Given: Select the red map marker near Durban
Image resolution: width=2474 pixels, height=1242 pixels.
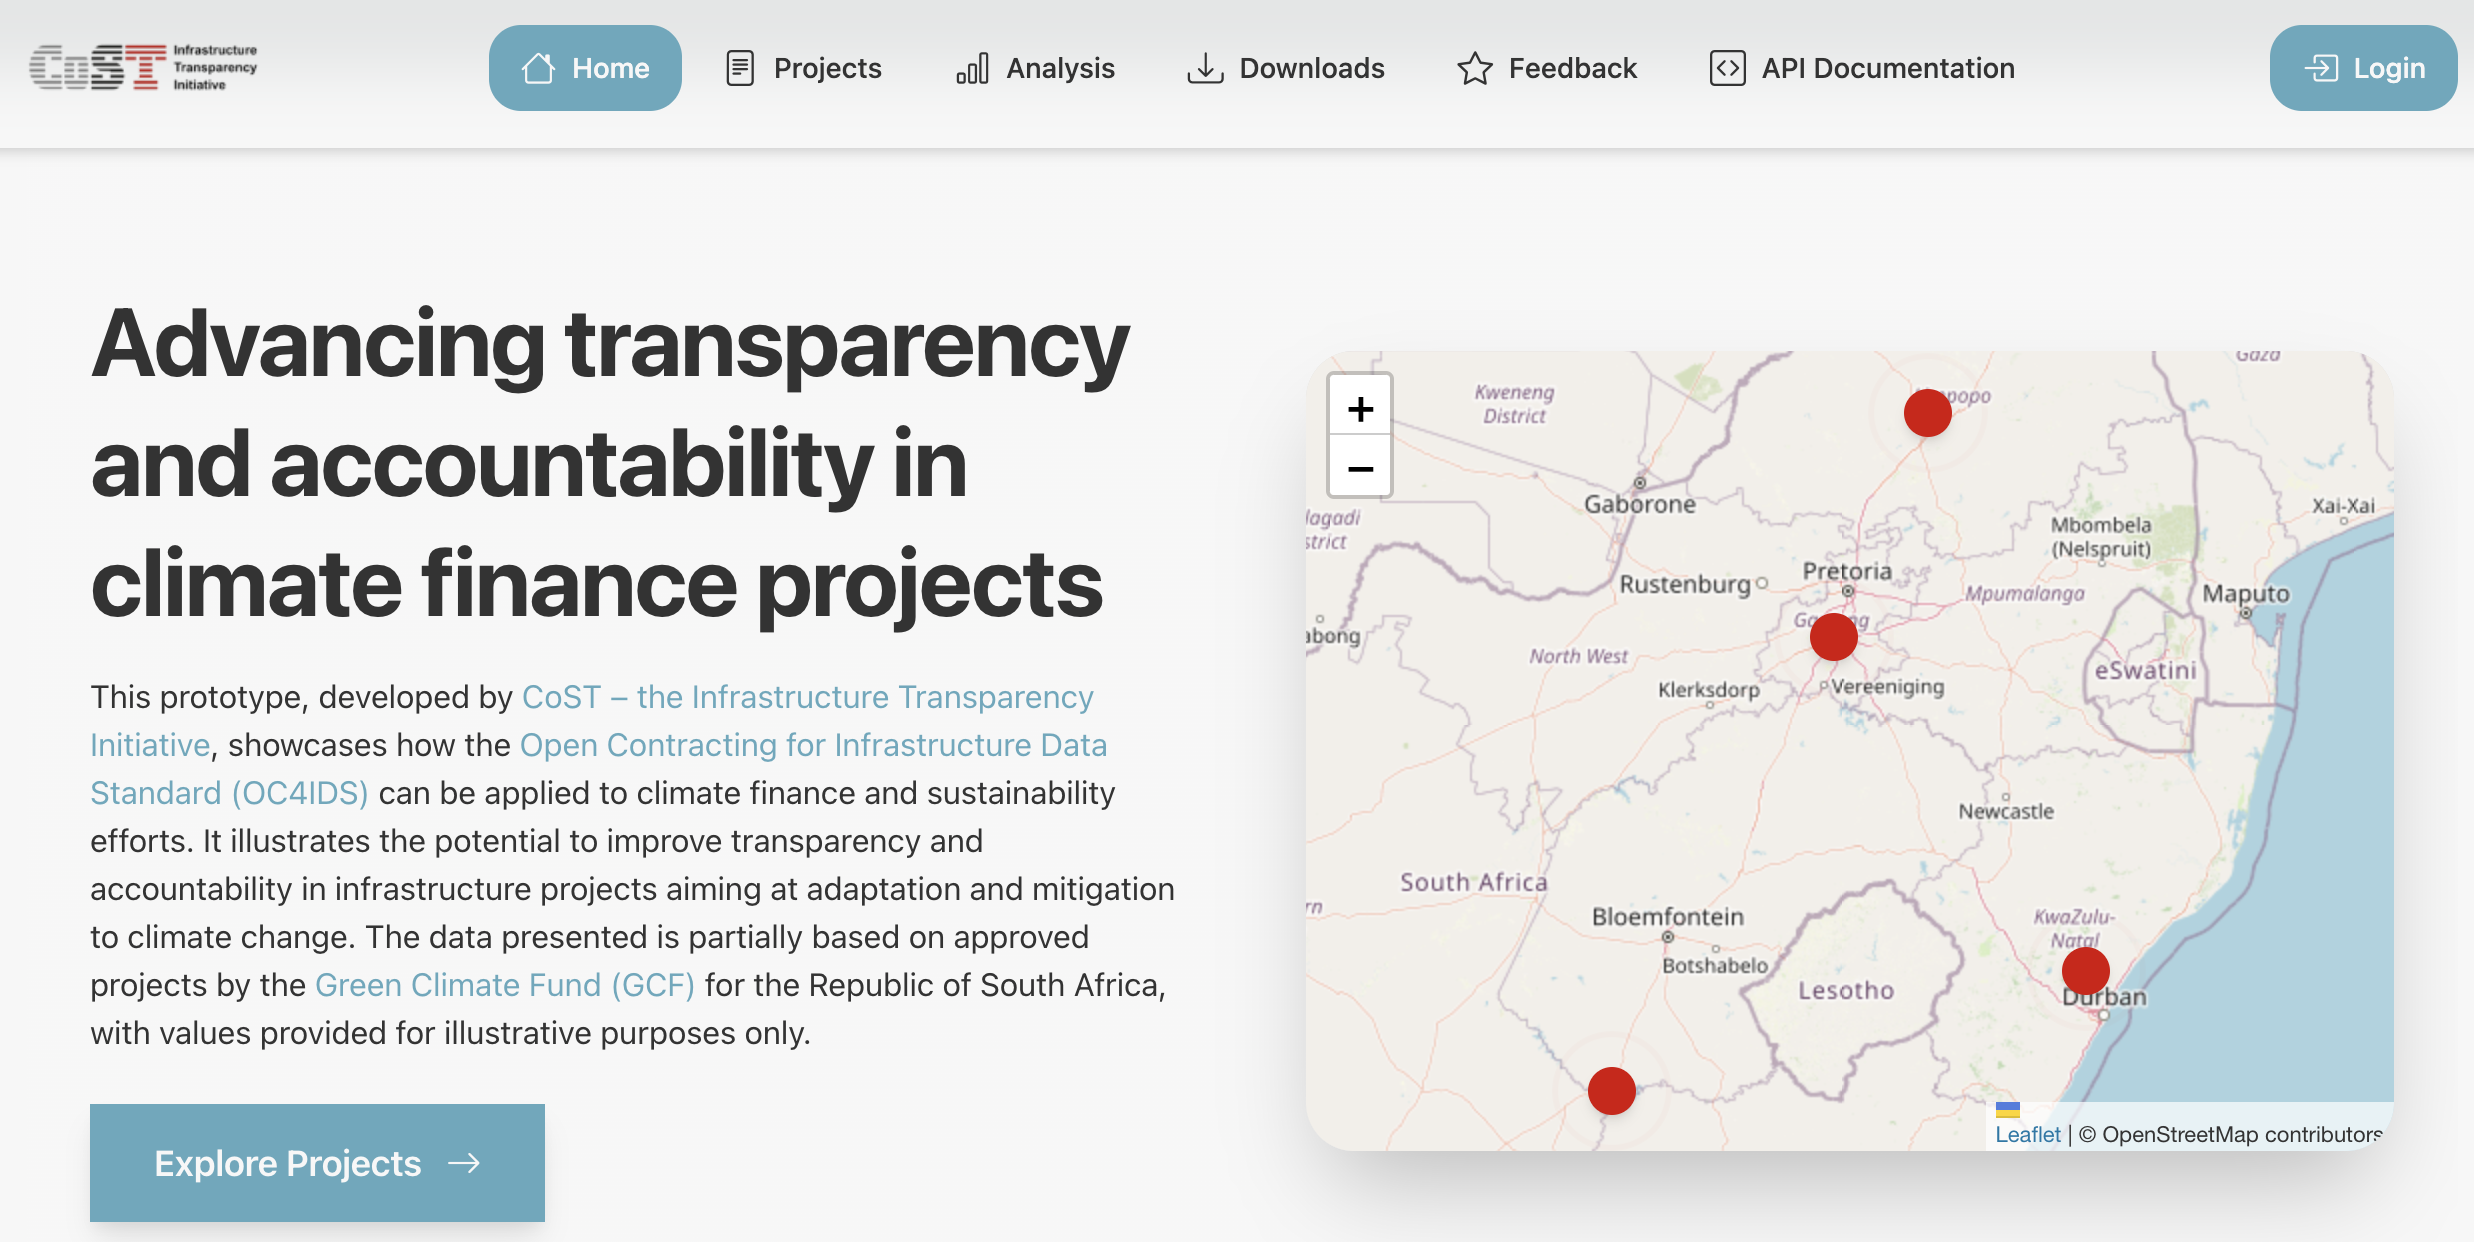Looking at the screenshot, I should [2085, 970].
